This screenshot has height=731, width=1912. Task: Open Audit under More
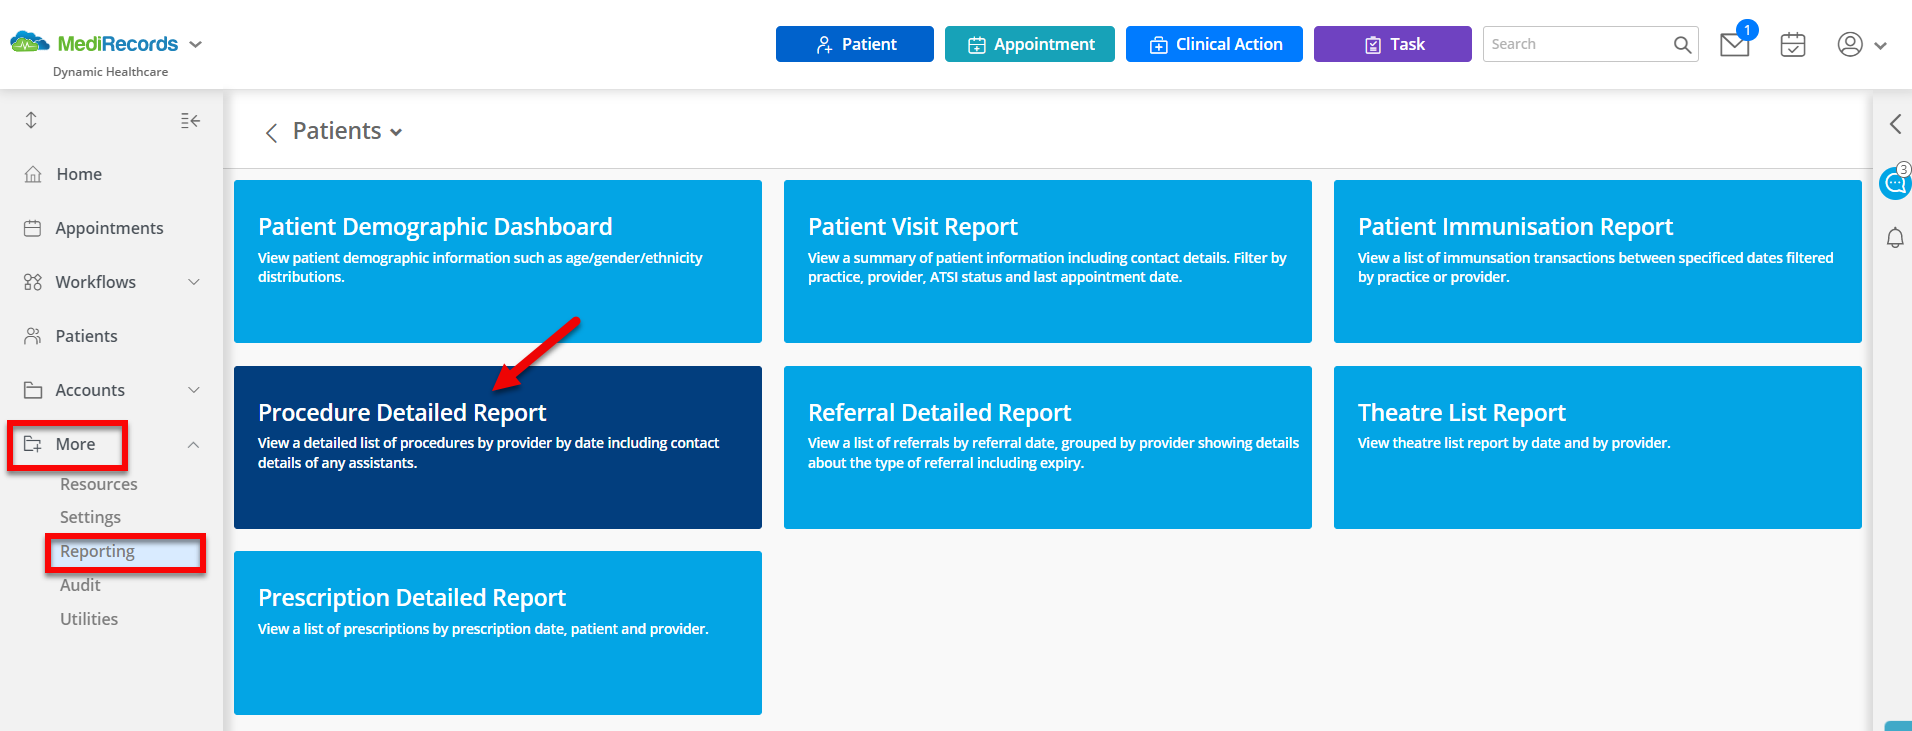80,585
